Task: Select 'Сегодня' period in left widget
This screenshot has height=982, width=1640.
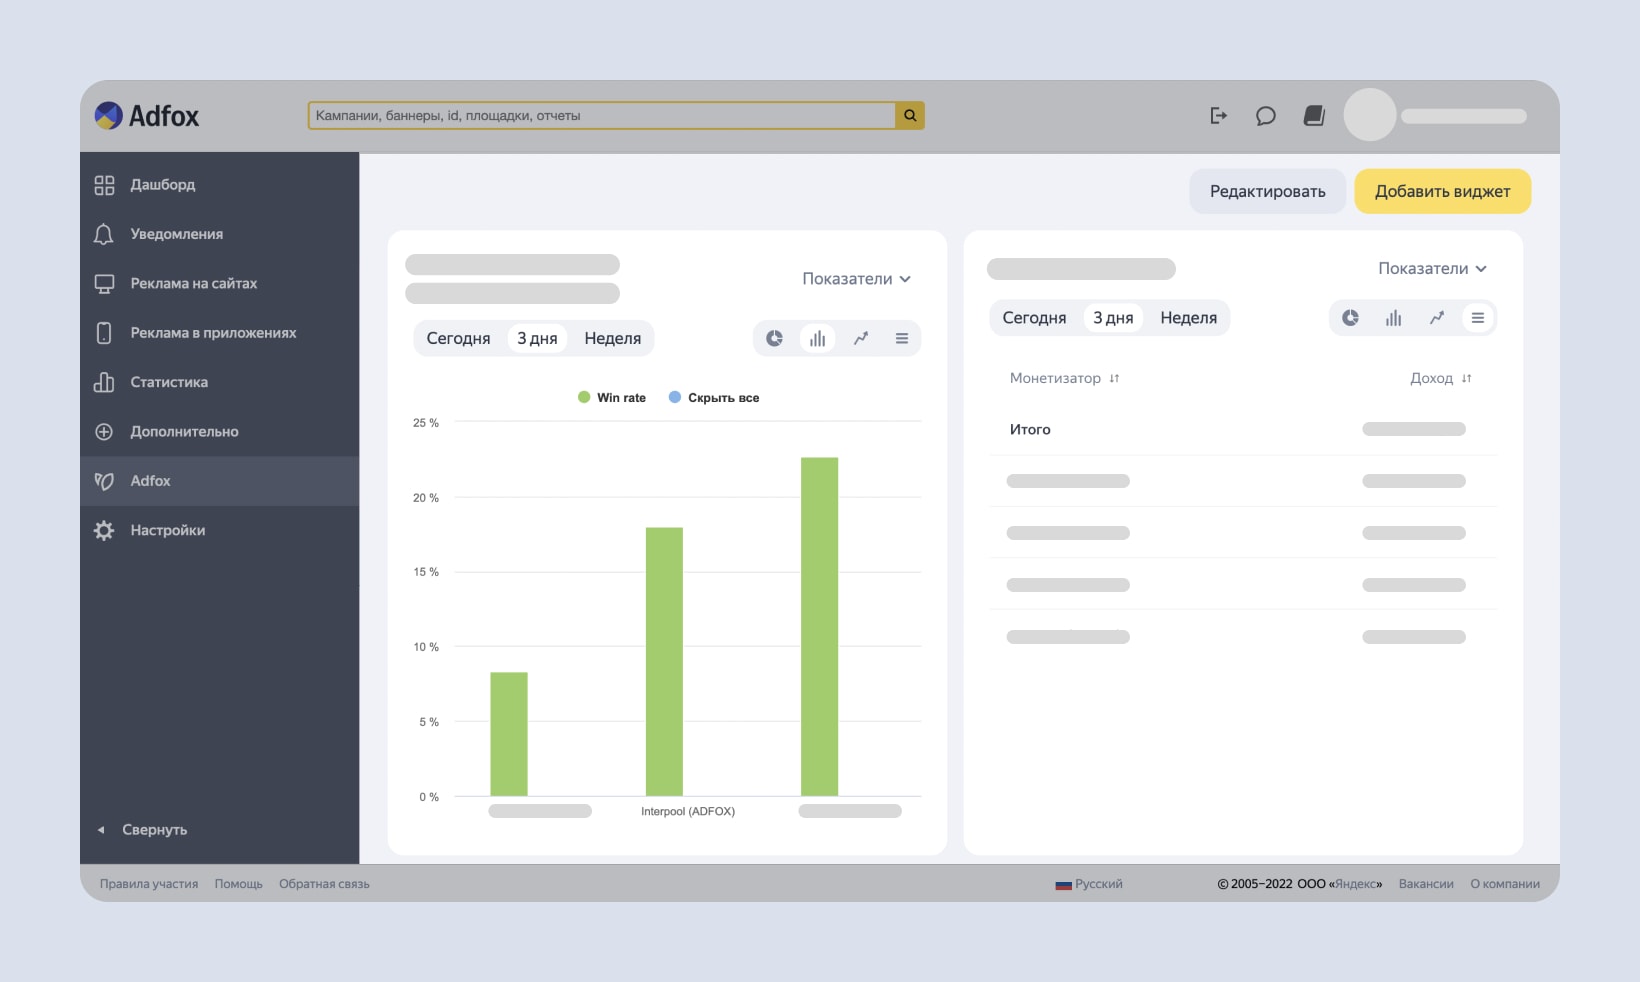Action: click(x=458, y=339)
